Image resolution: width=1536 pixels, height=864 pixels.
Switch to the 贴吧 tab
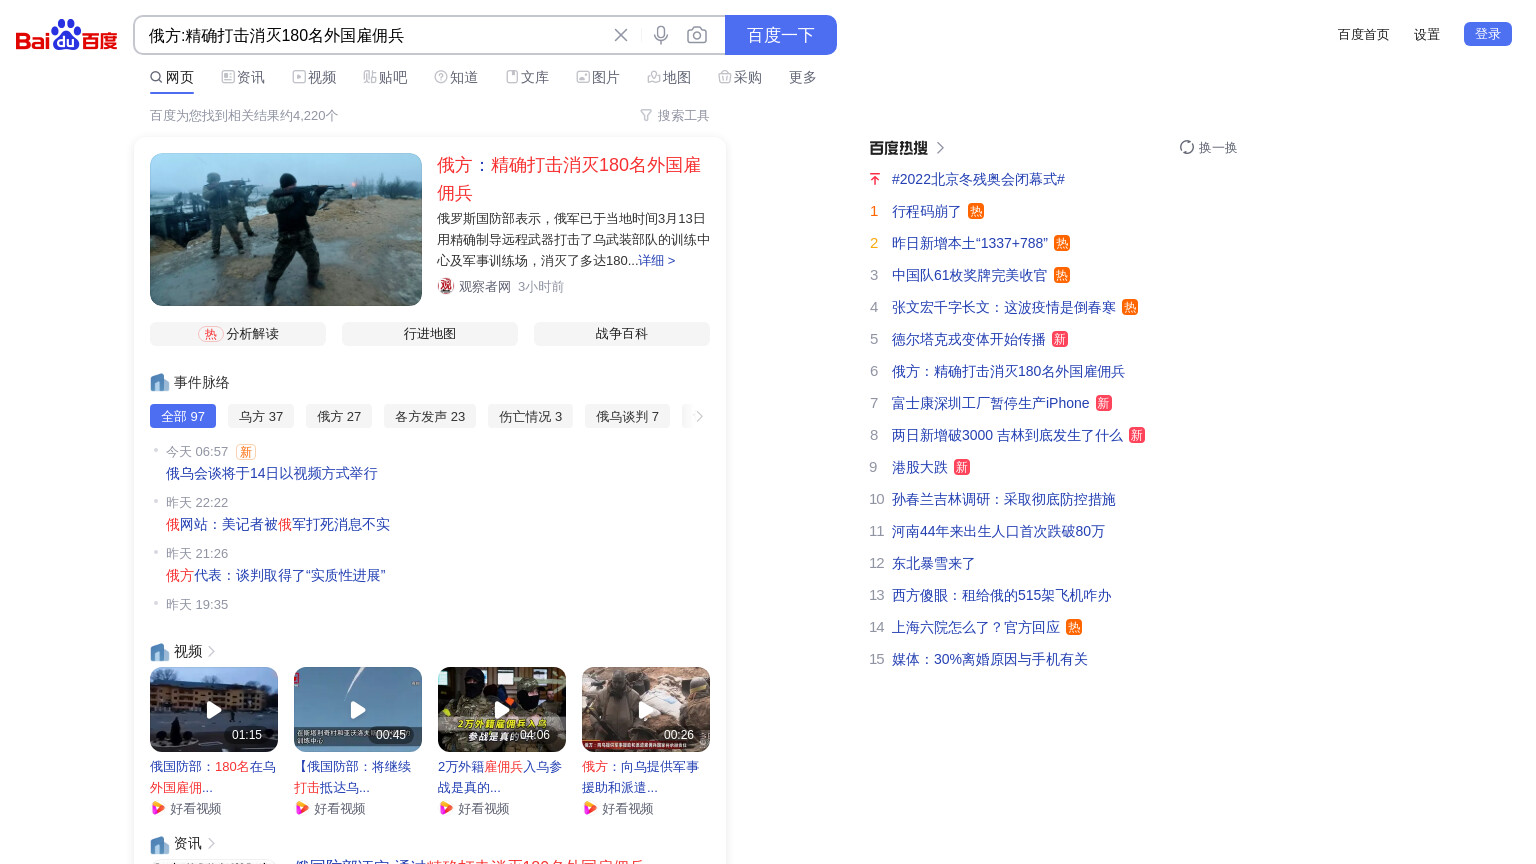(x=385, y=77)
